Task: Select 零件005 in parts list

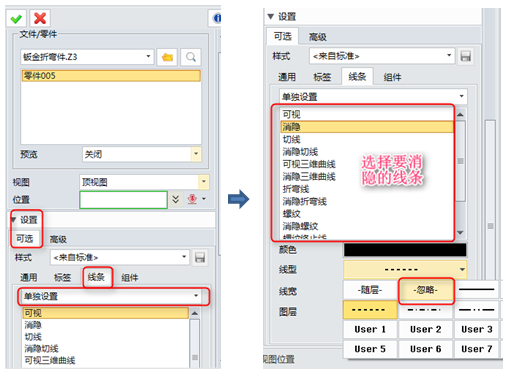Action: coord(111,76)
